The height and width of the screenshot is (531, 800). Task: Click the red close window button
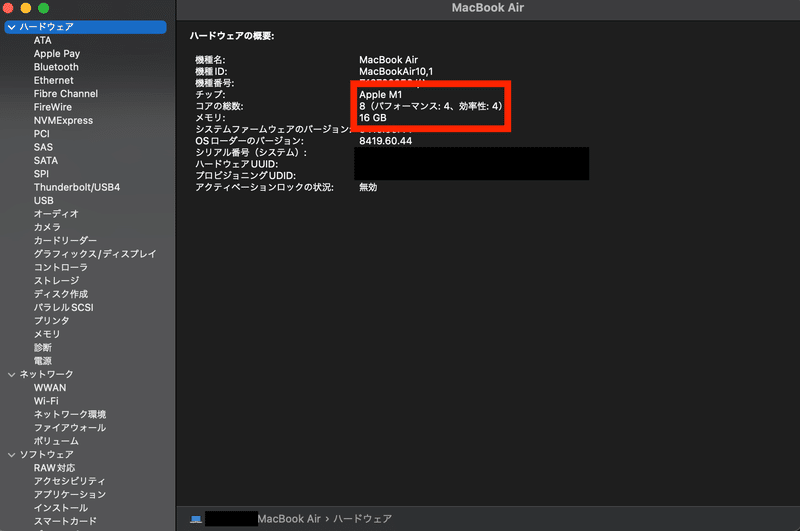tap(8, 8)
